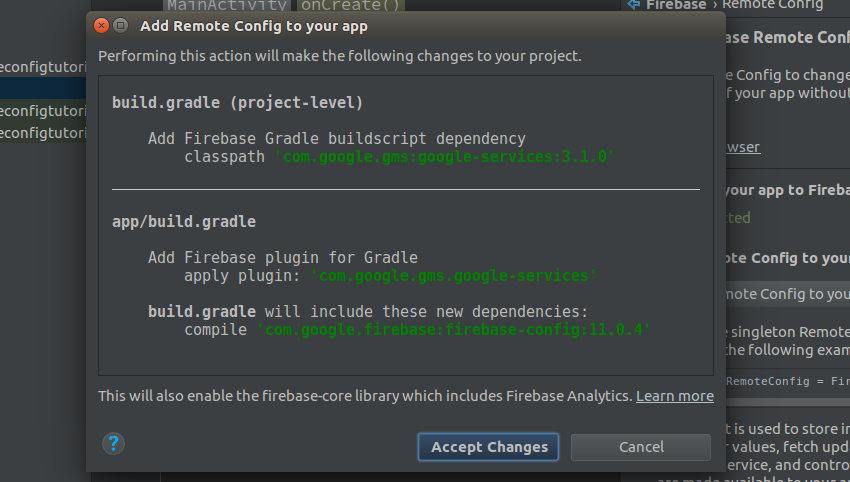Click the dialog title 'Add Remote Config to your app'
Image resolution: width=850 pixels, height=482 pixels.
(254, 26)
